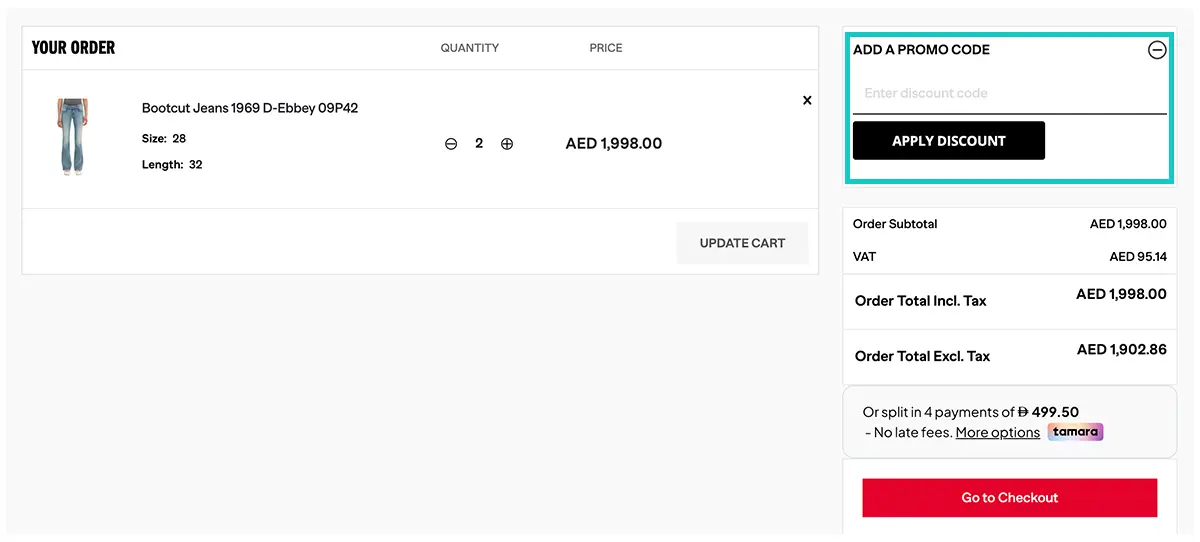
Task: Remove Bootcut Jeans item with X icon
Action: (x=807, y=100)
